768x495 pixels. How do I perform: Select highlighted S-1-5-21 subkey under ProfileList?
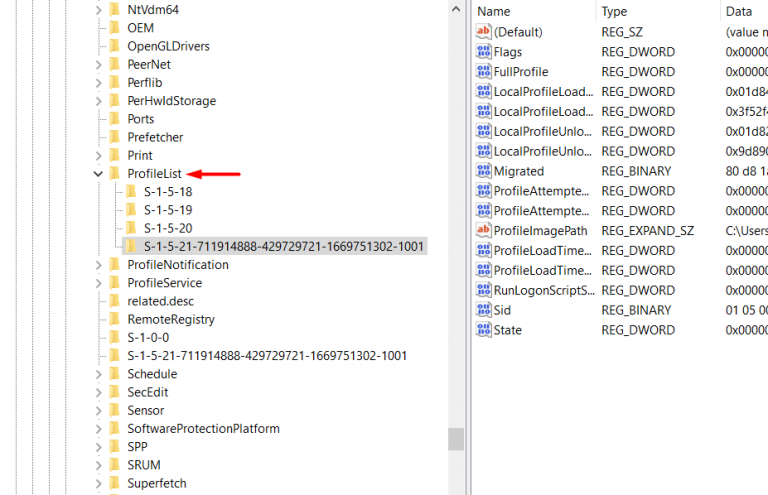click(x=284, y=246)
